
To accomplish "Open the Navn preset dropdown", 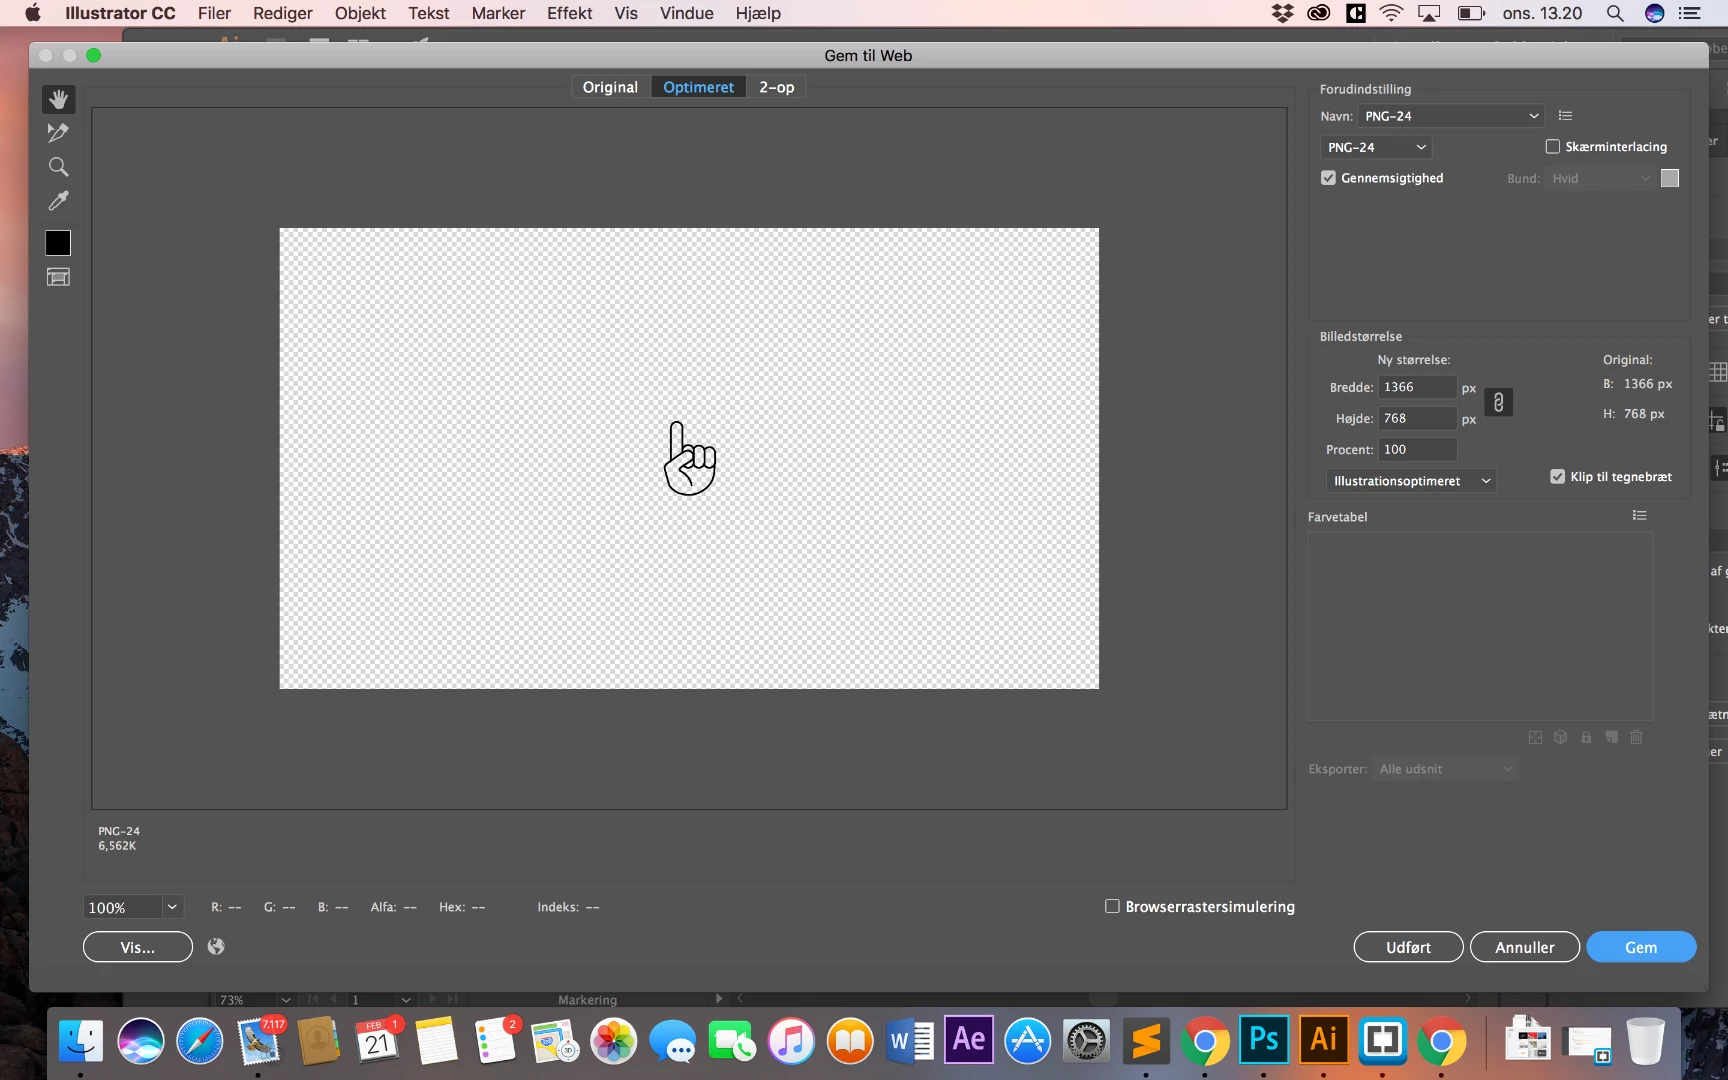I will (x=1451, y=116).
